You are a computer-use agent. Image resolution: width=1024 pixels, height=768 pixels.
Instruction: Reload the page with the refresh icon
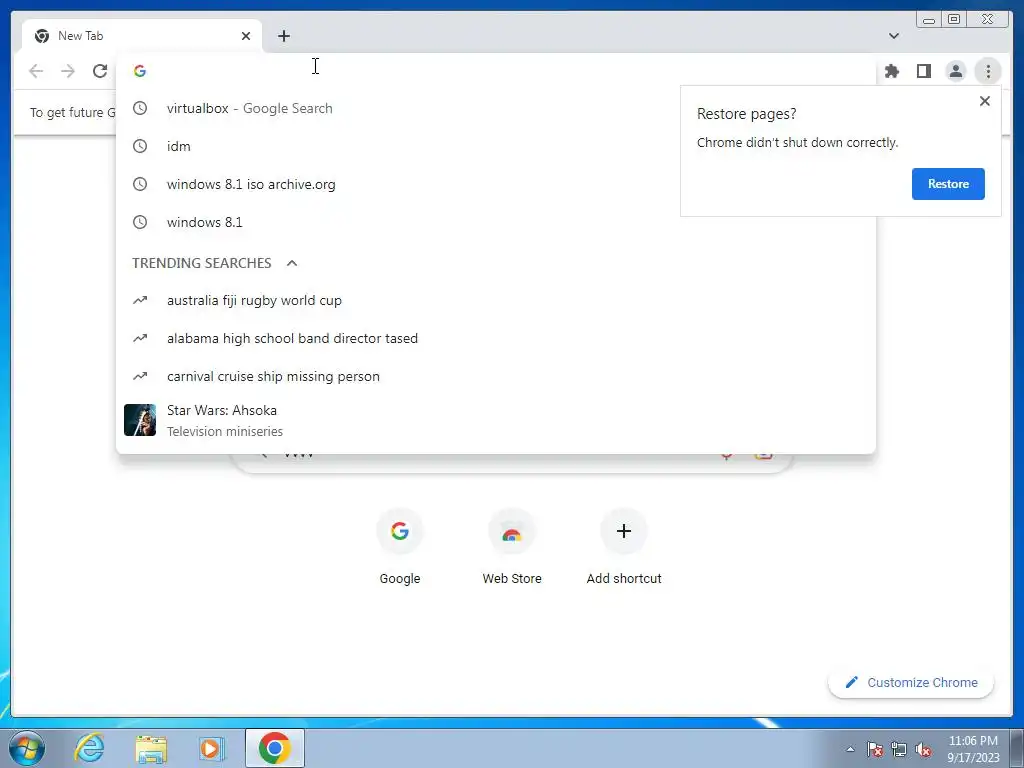coord(100,71)
